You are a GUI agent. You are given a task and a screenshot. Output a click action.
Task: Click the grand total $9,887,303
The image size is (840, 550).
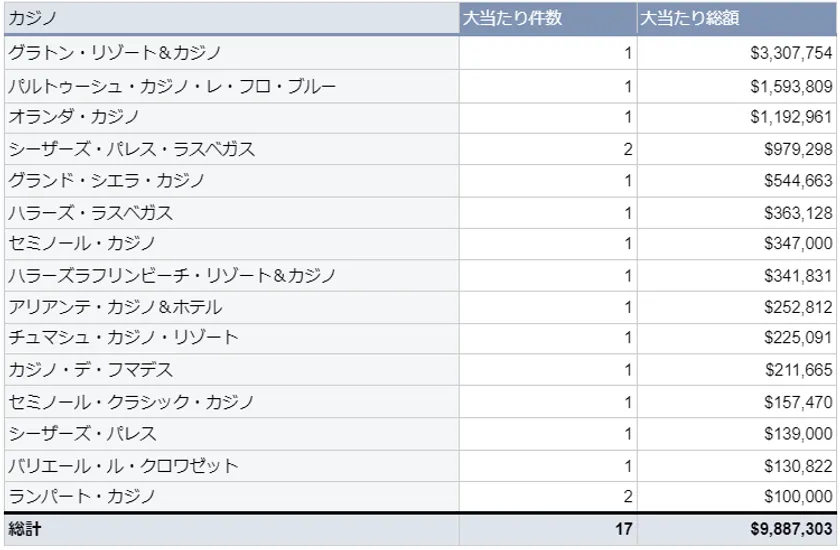(x=791, y=529)
